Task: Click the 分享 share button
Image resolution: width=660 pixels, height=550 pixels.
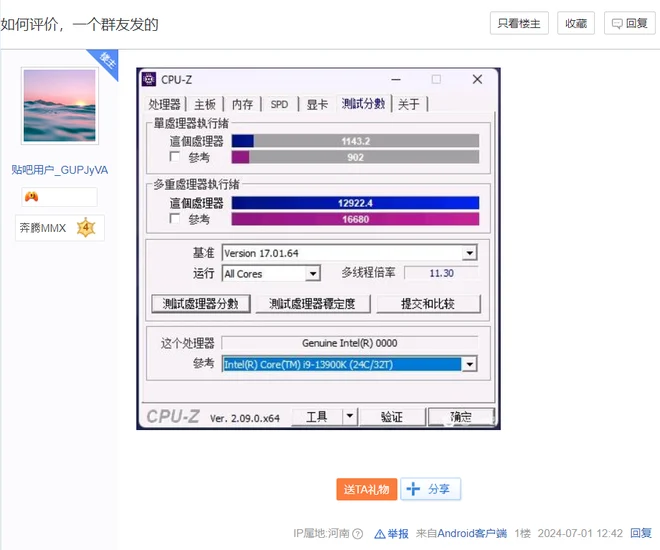Action: click(x=430, y=489)
